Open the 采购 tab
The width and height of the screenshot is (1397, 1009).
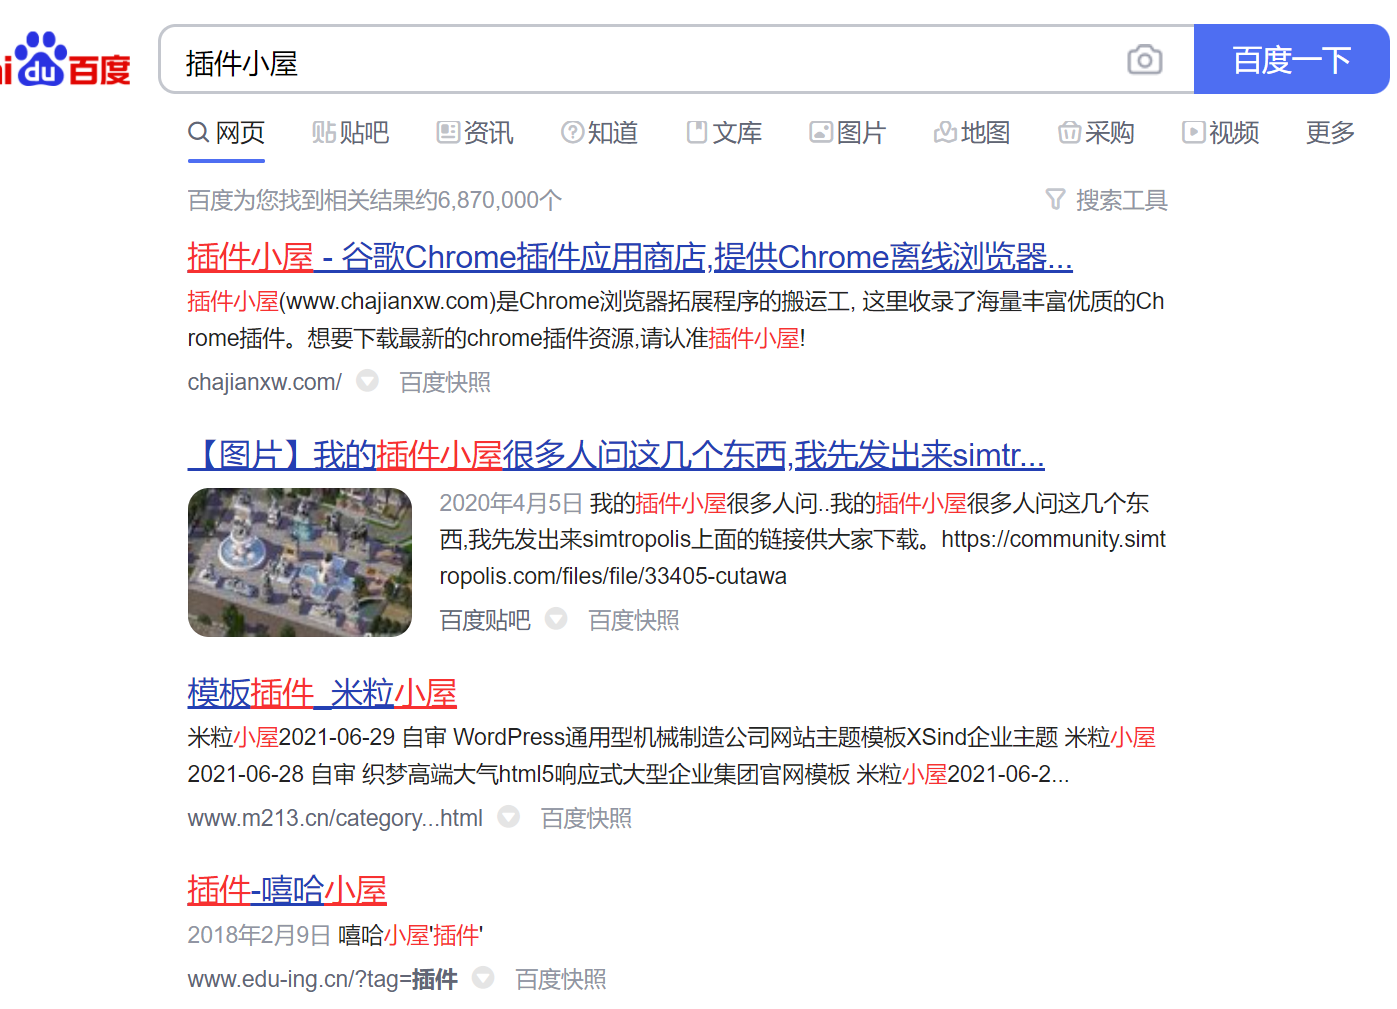[1096, 132]
